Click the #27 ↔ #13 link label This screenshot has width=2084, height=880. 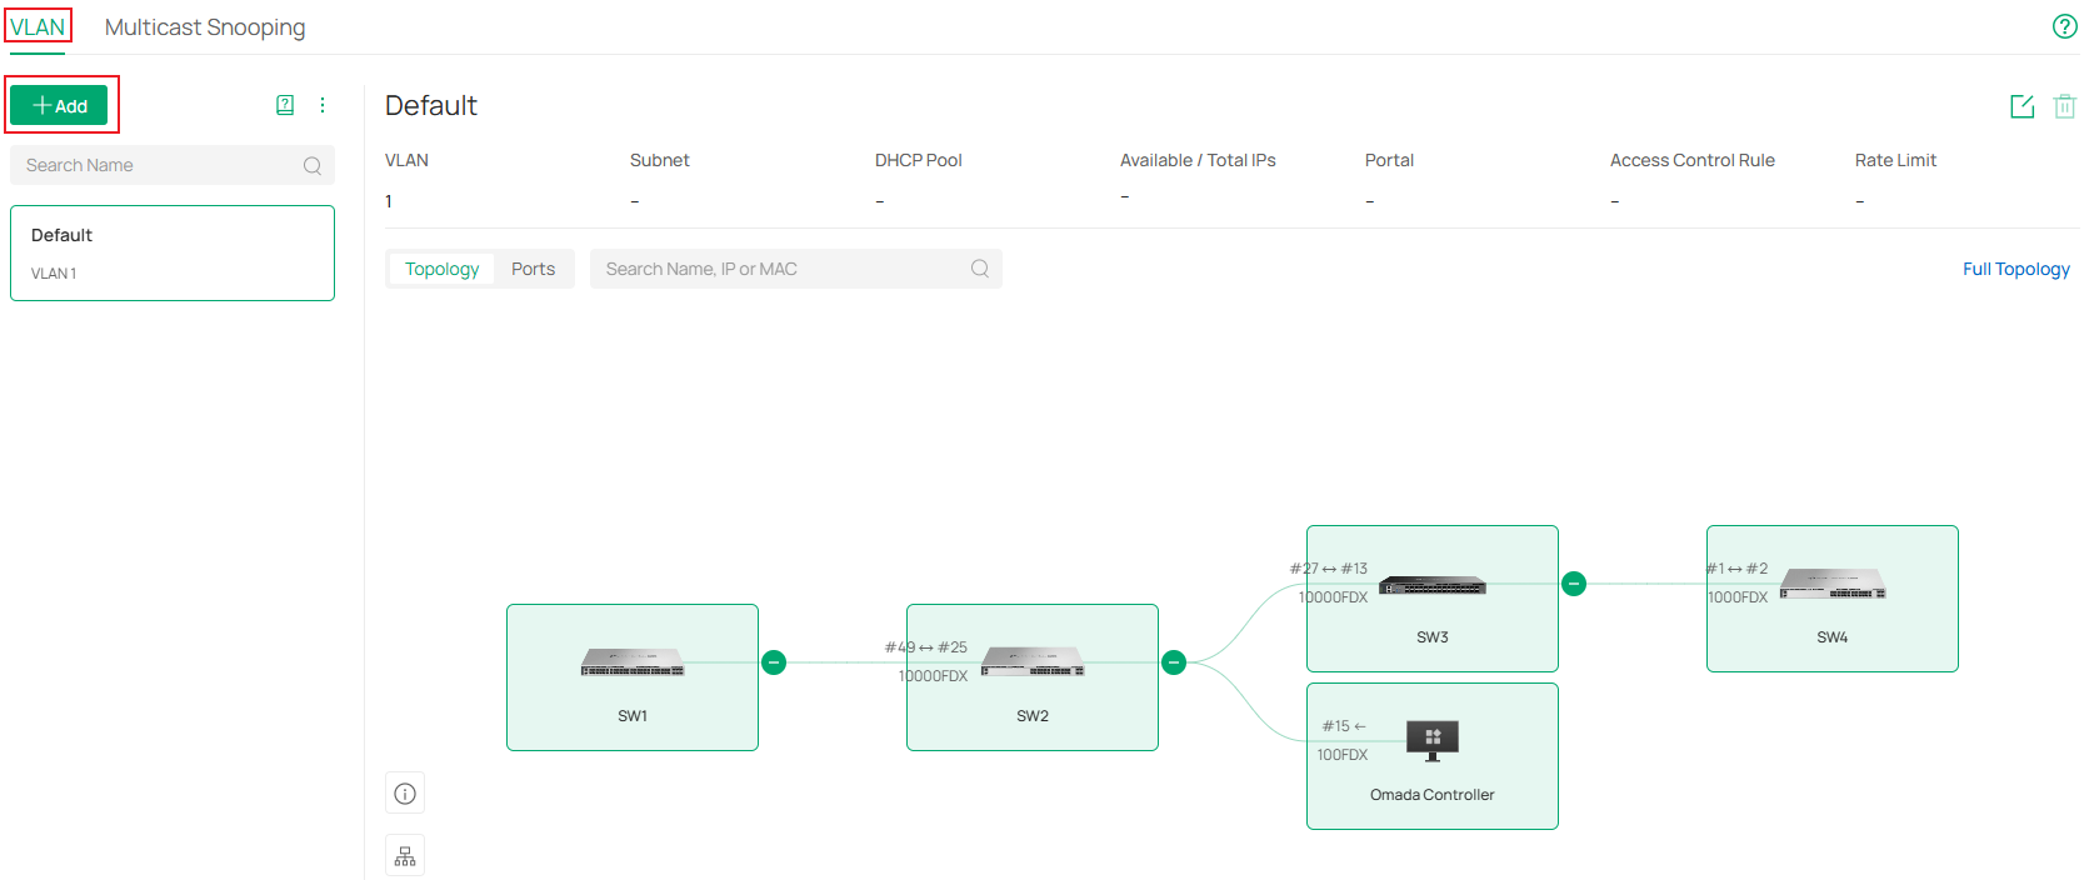(x=1328, y=568)
